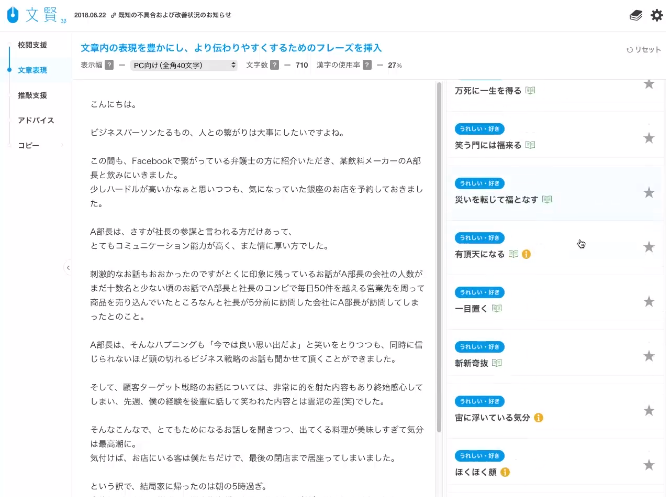Star the 有頂天になる phrase

pyautogui.click(x=649, y=247)
